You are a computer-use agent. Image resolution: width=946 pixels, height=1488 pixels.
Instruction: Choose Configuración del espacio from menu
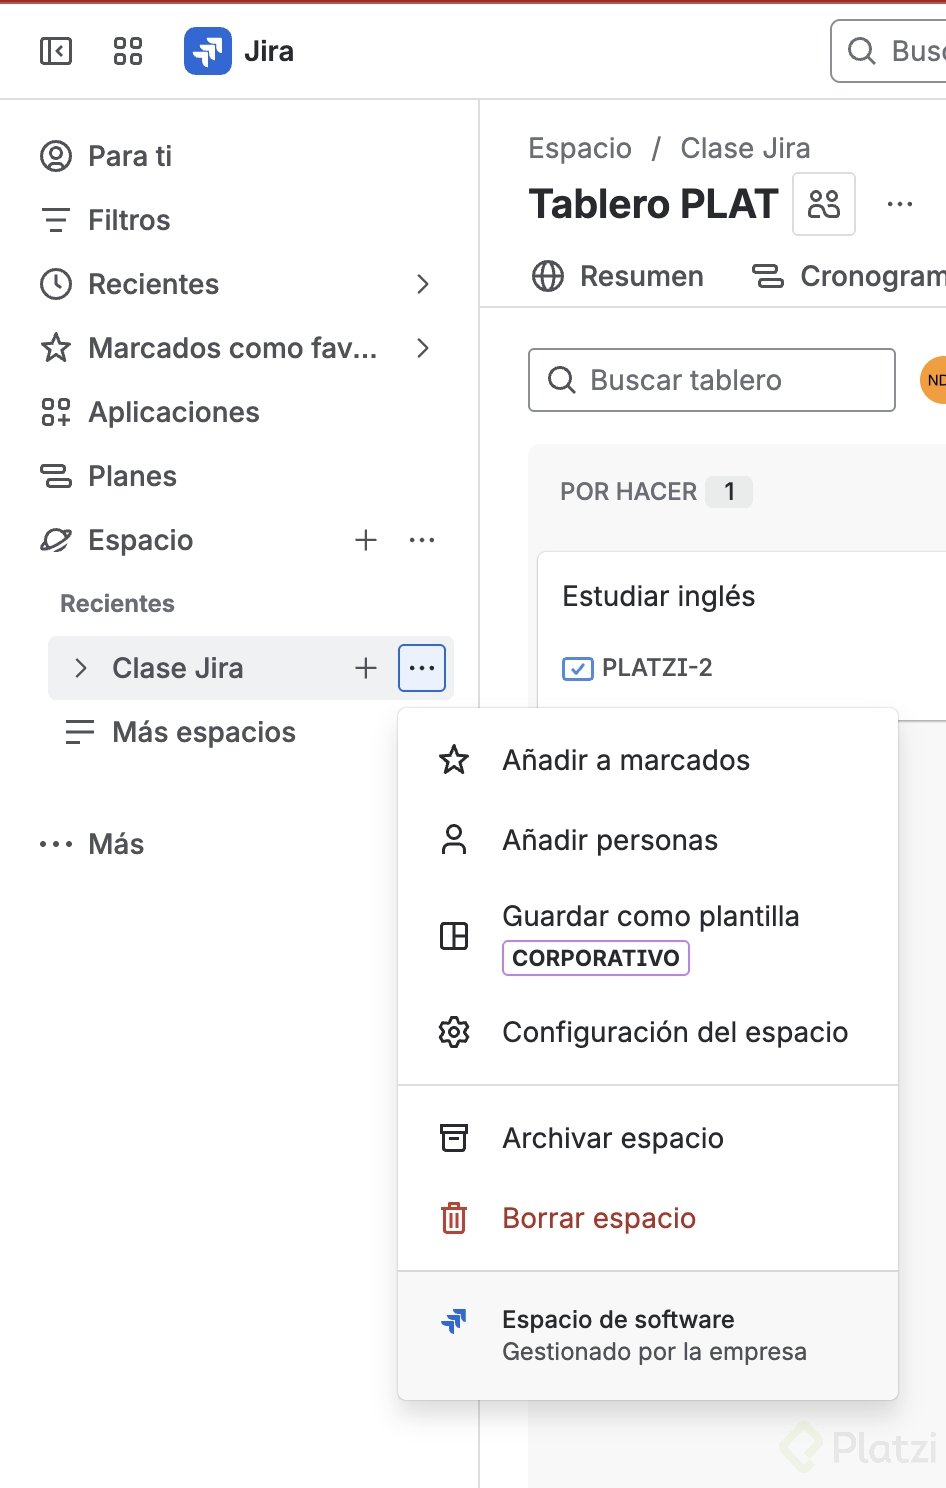[x=674, y=1032]
